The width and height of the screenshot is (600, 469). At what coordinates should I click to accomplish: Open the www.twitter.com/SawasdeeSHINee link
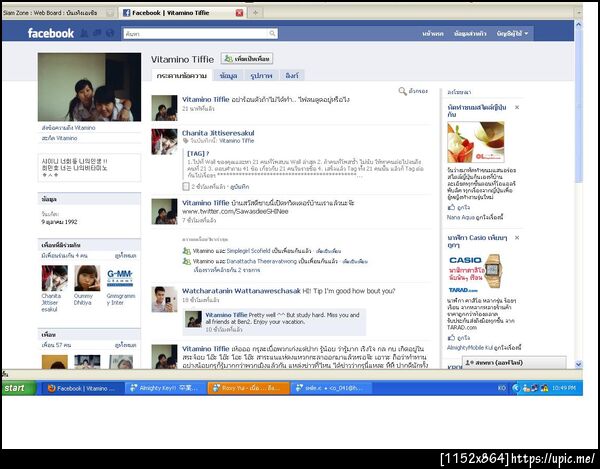[235, 211]
